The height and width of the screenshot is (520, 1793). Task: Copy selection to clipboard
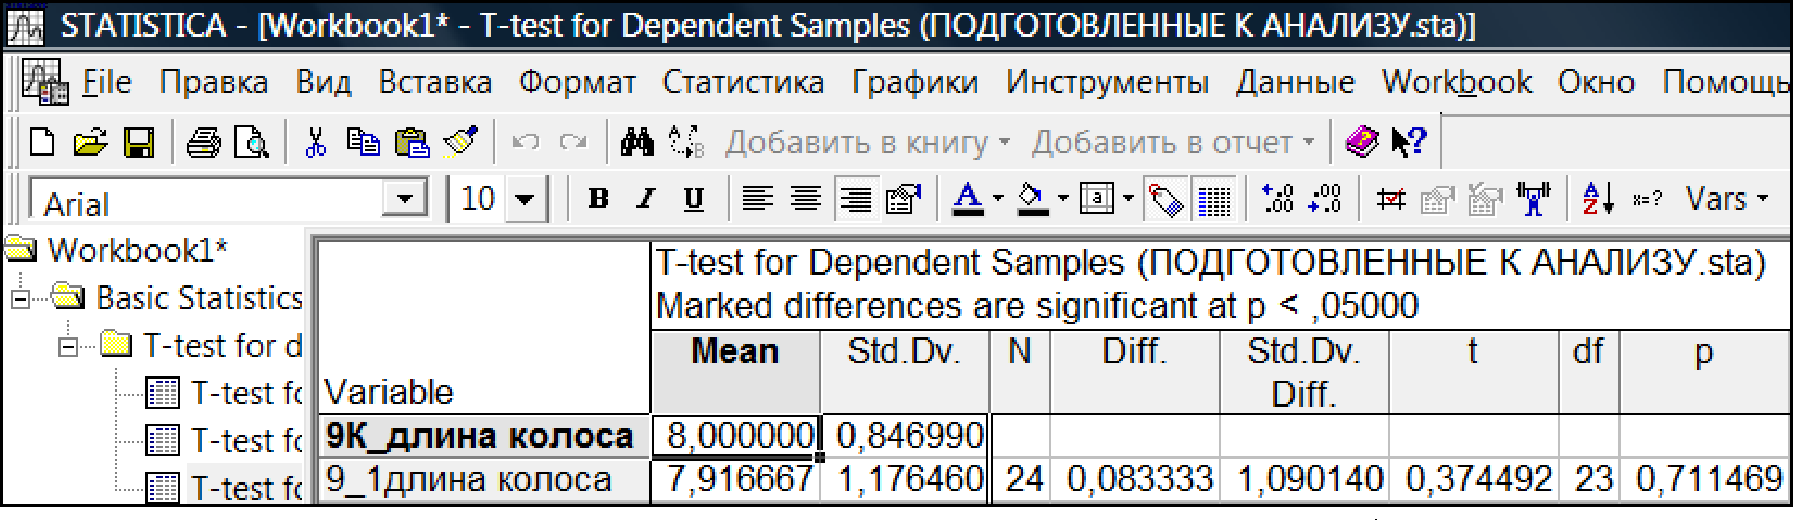coord(363,143)
